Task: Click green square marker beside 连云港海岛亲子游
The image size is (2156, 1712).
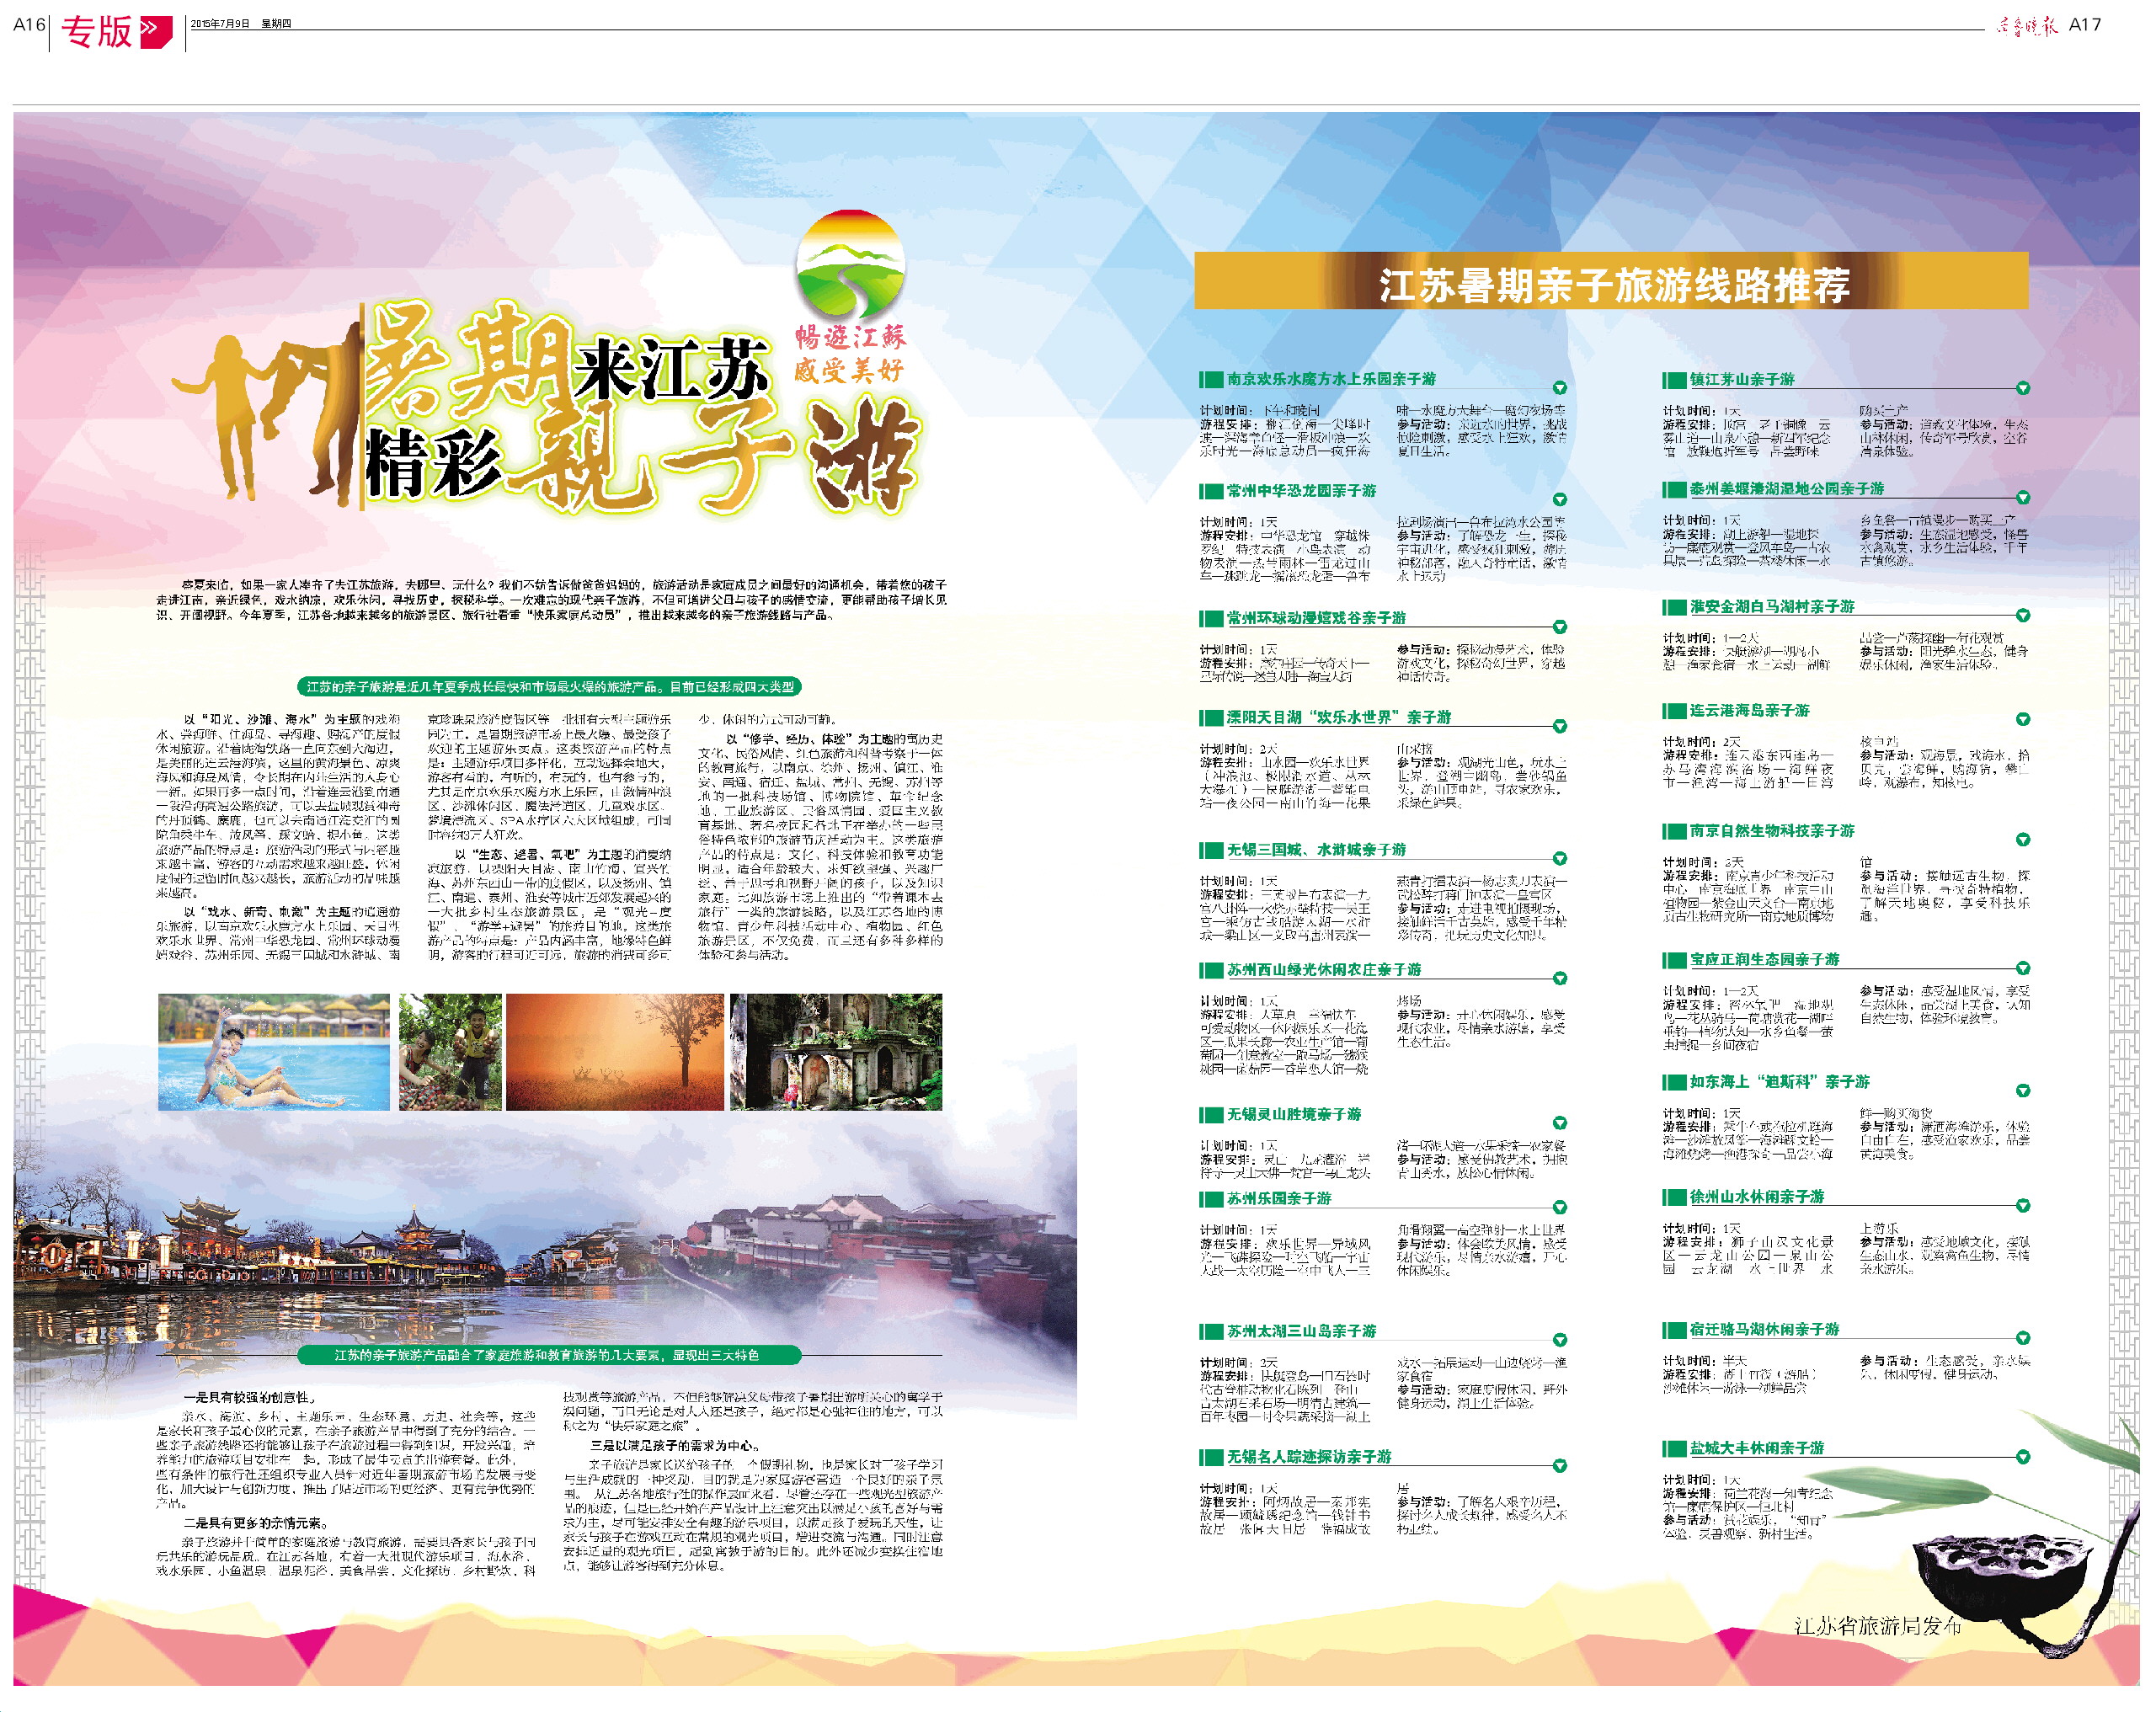Action: click(1674, 711)
